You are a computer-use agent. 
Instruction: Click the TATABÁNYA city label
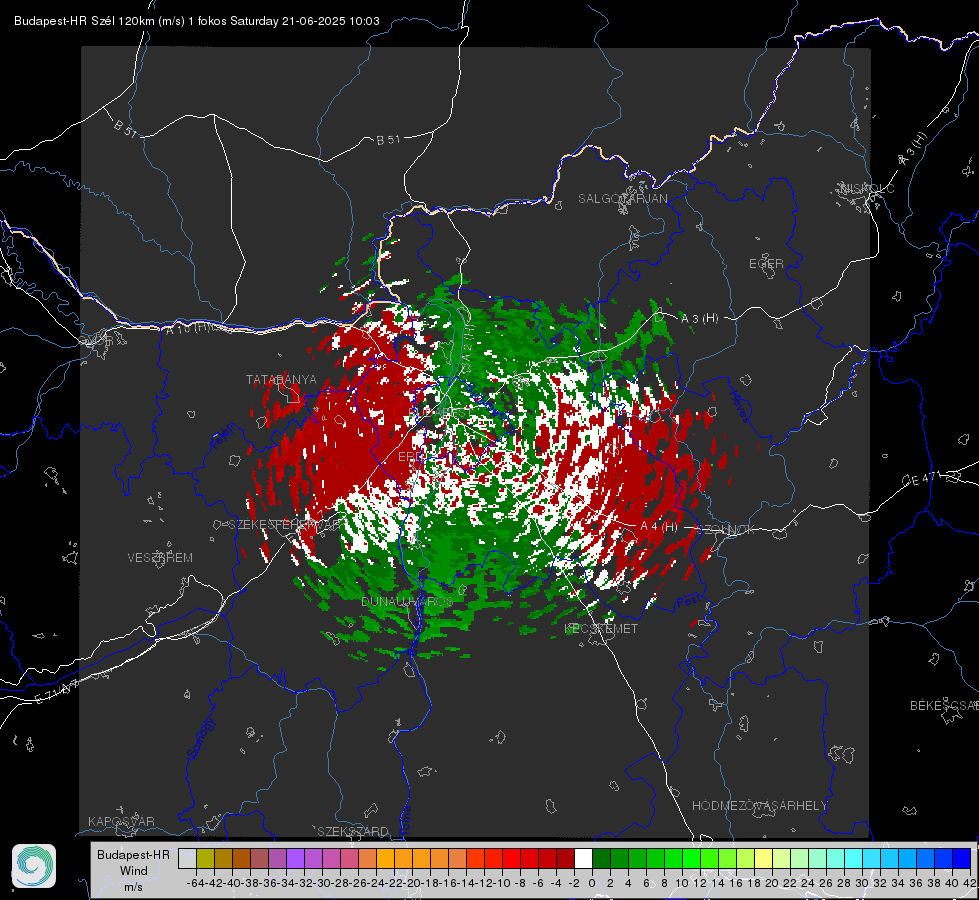point(281,380)
